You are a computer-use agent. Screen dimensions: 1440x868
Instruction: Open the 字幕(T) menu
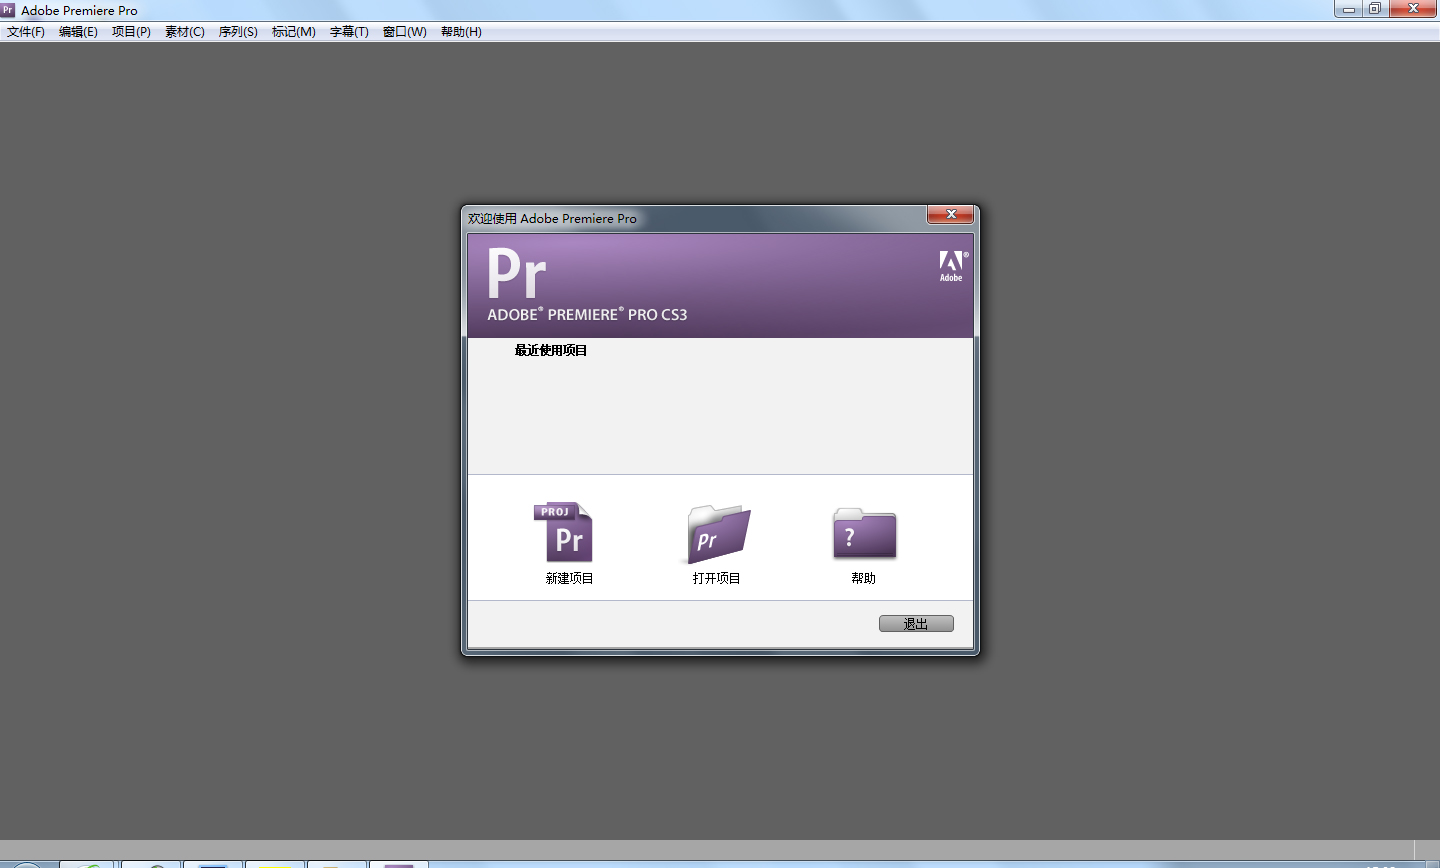[349, 32]
